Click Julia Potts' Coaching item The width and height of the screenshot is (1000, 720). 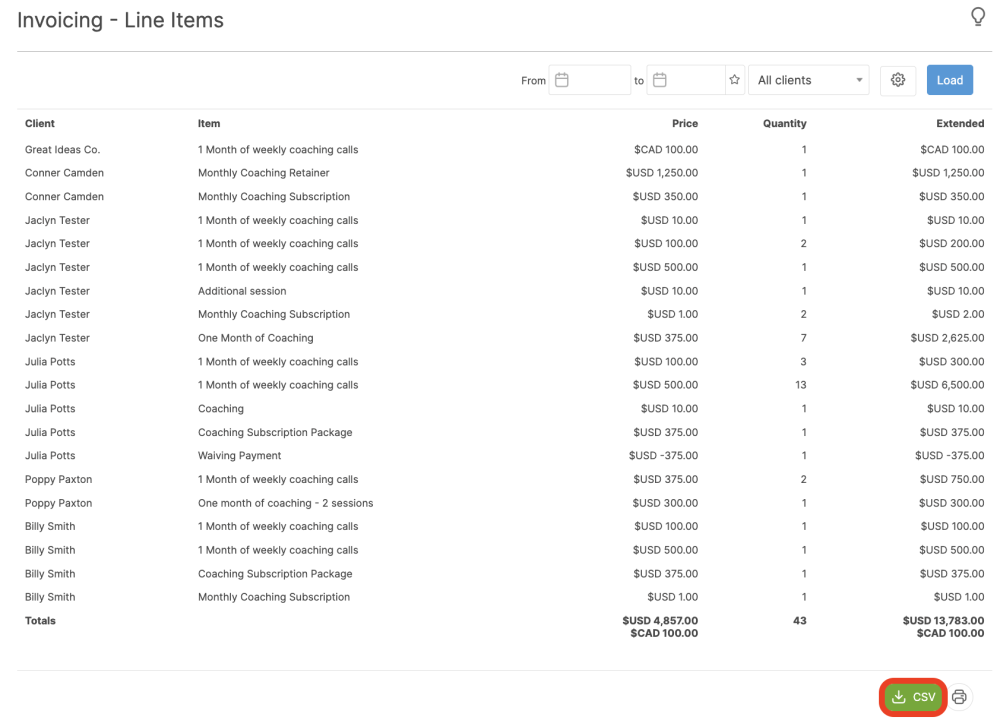[x=221, y=409]
